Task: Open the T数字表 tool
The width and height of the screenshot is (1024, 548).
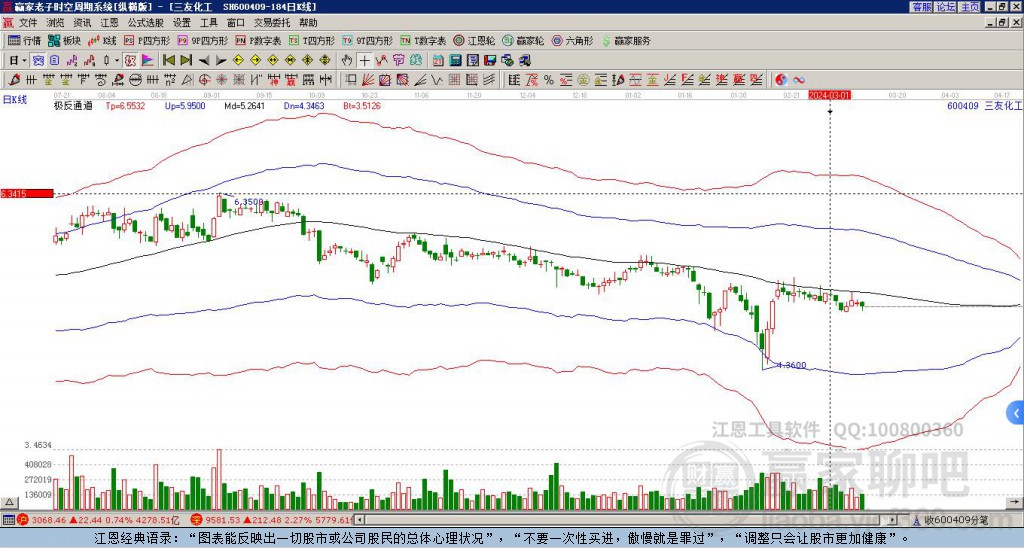Action: tap(423, 40)
